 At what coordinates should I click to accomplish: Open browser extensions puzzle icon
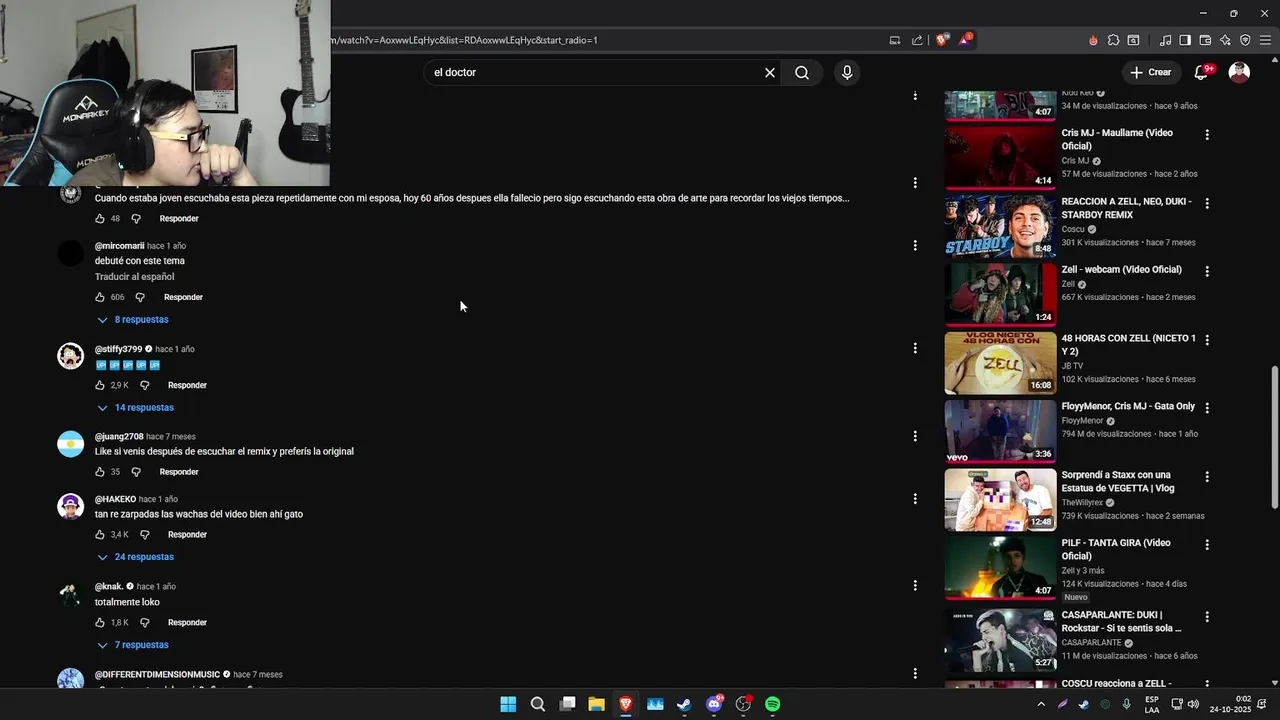[x=1113, y=40]
